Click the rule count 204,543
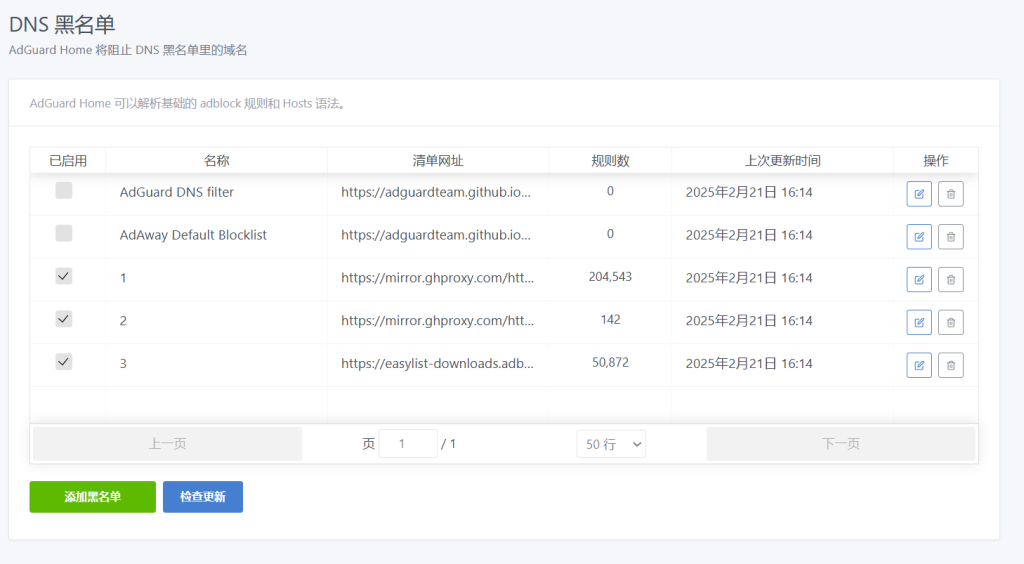This screenshot has width=1024, height=564. tap(611, 277)
